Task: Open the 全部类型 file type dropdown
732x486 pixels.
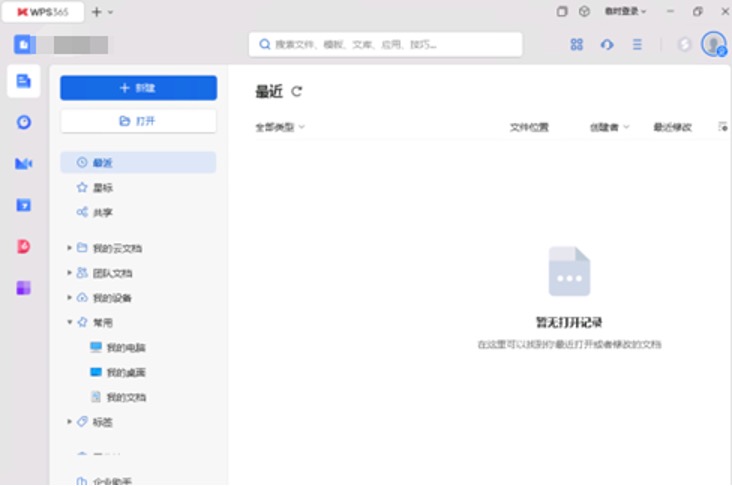Action: pos(280,127)
